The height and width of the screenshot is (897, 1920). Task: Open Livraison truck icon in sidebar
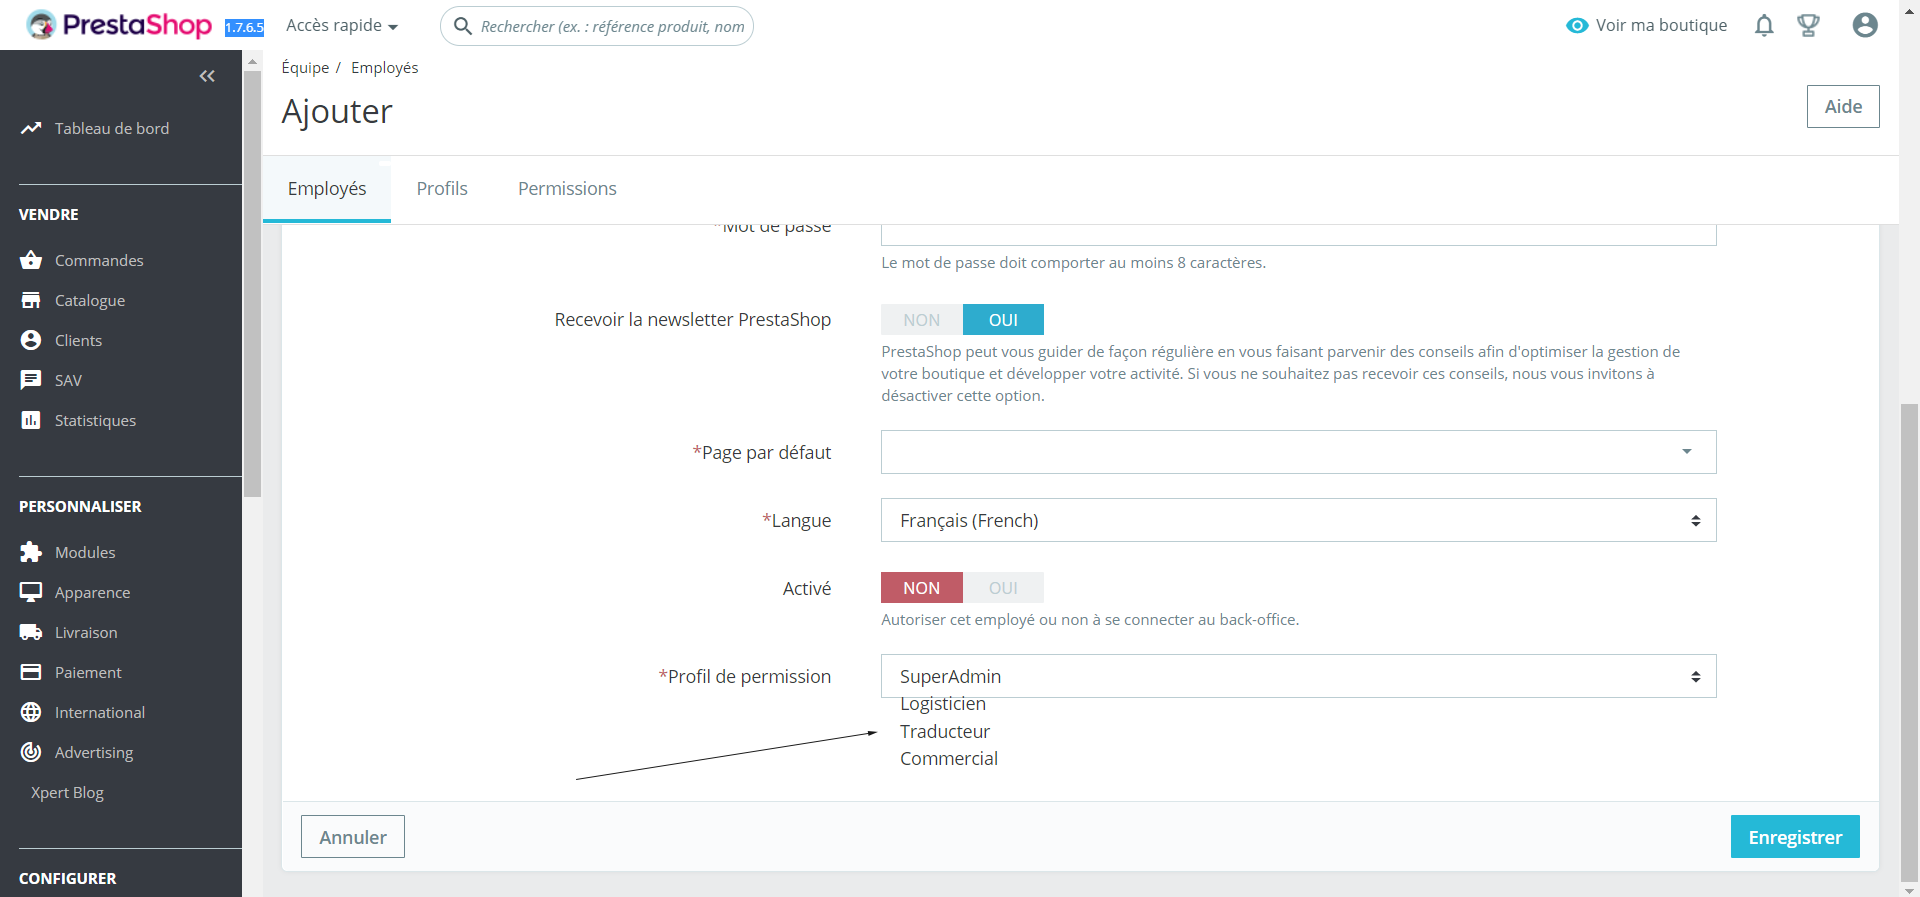pyautogui.click(x=31, y=632)
